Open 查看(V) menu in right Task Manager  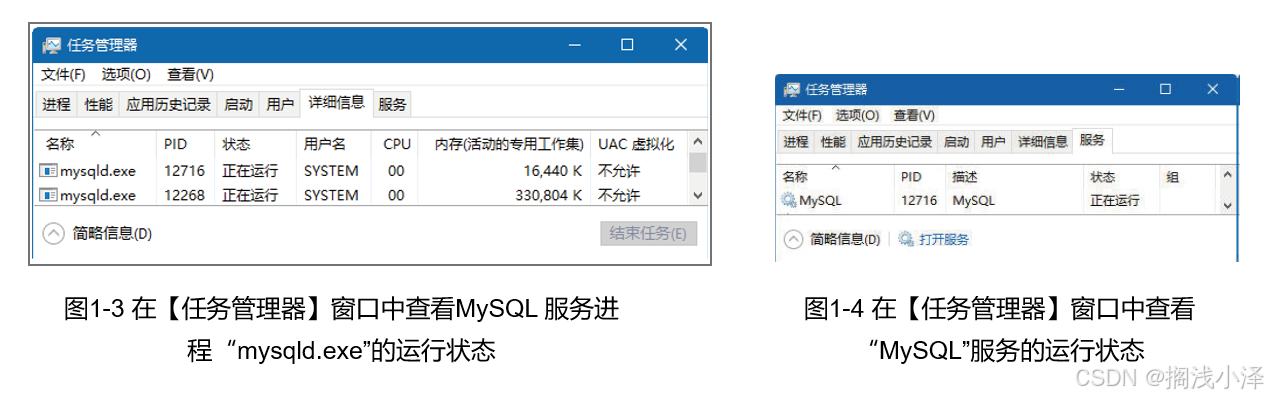pos(914,115)
